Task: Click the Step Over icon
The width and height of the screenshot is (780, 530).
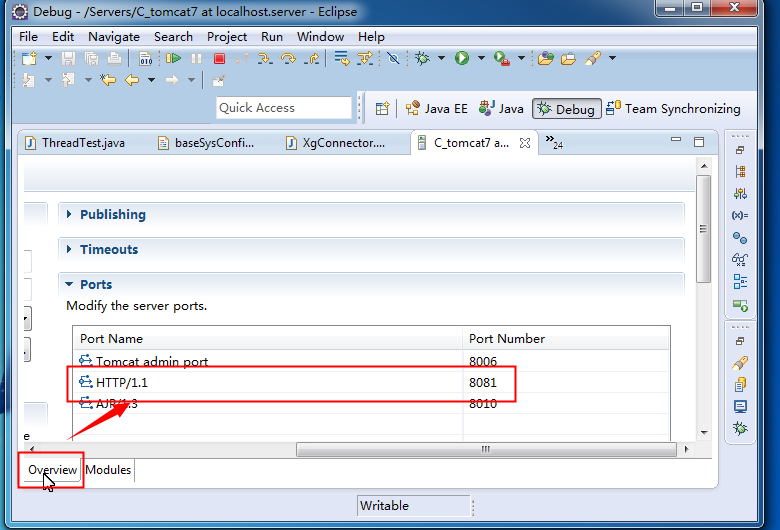Action: (288, 59)
